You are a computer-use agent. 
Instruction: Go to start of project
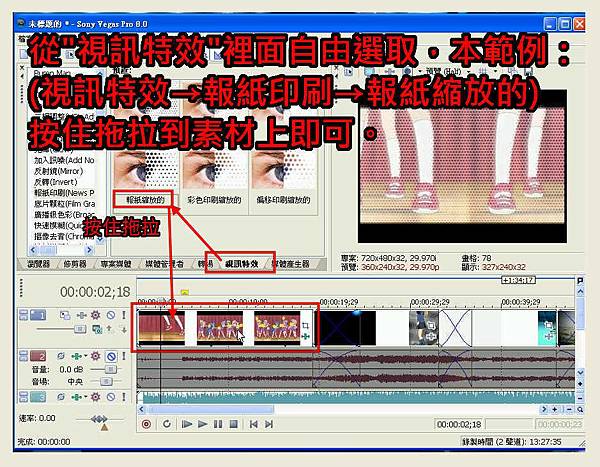[253, 424]
